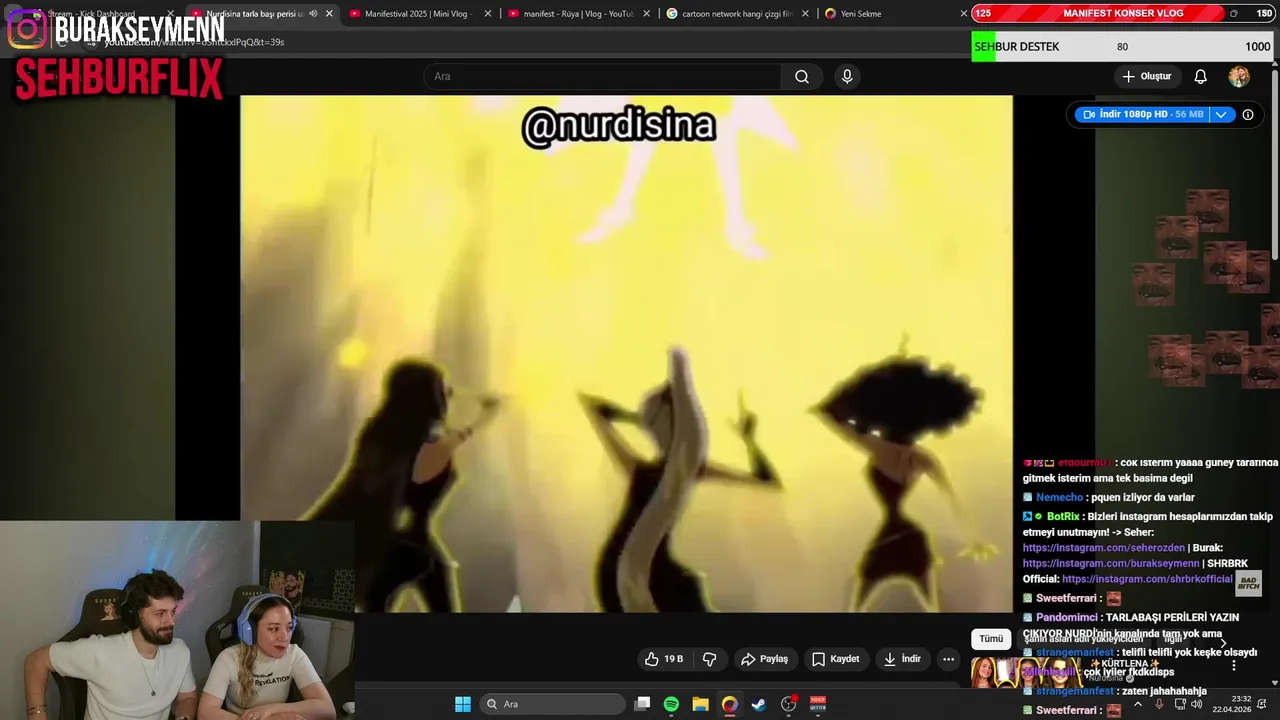
Task: Open Steam from the taskbar
Action: coord(759,704)
